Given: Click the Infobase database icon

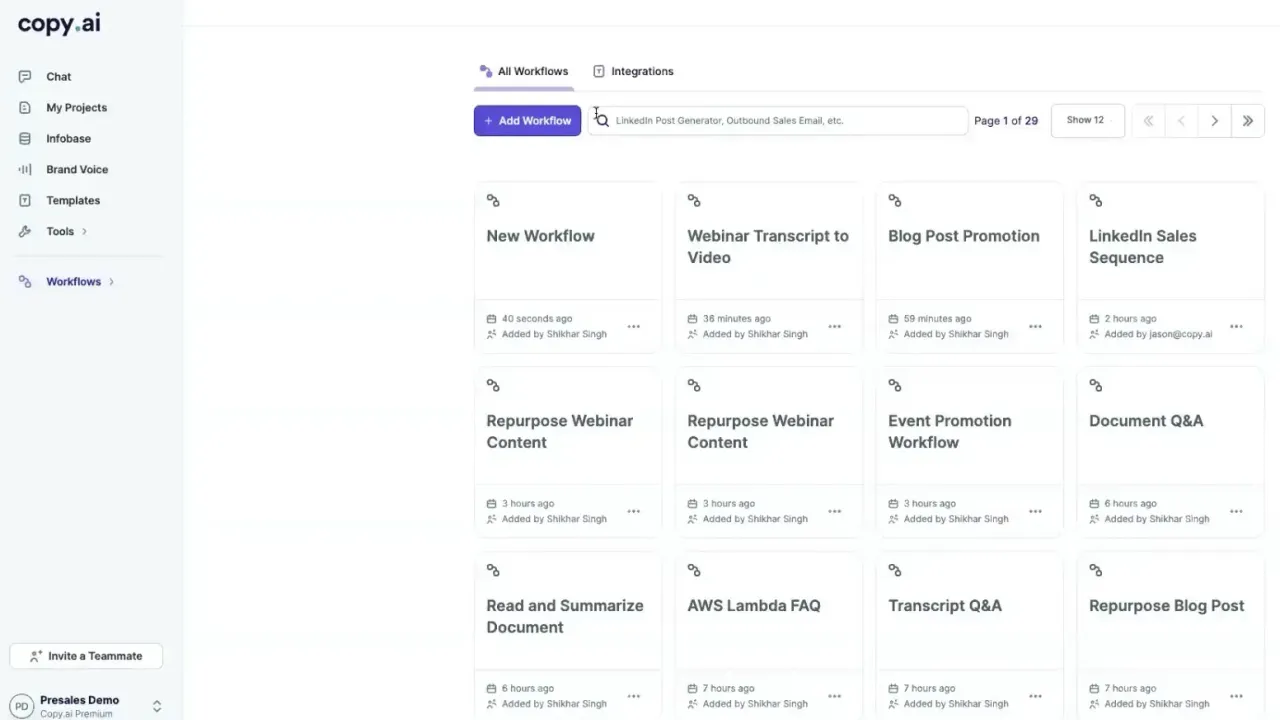Looking at the screenshot, I should tap(25, 138).
